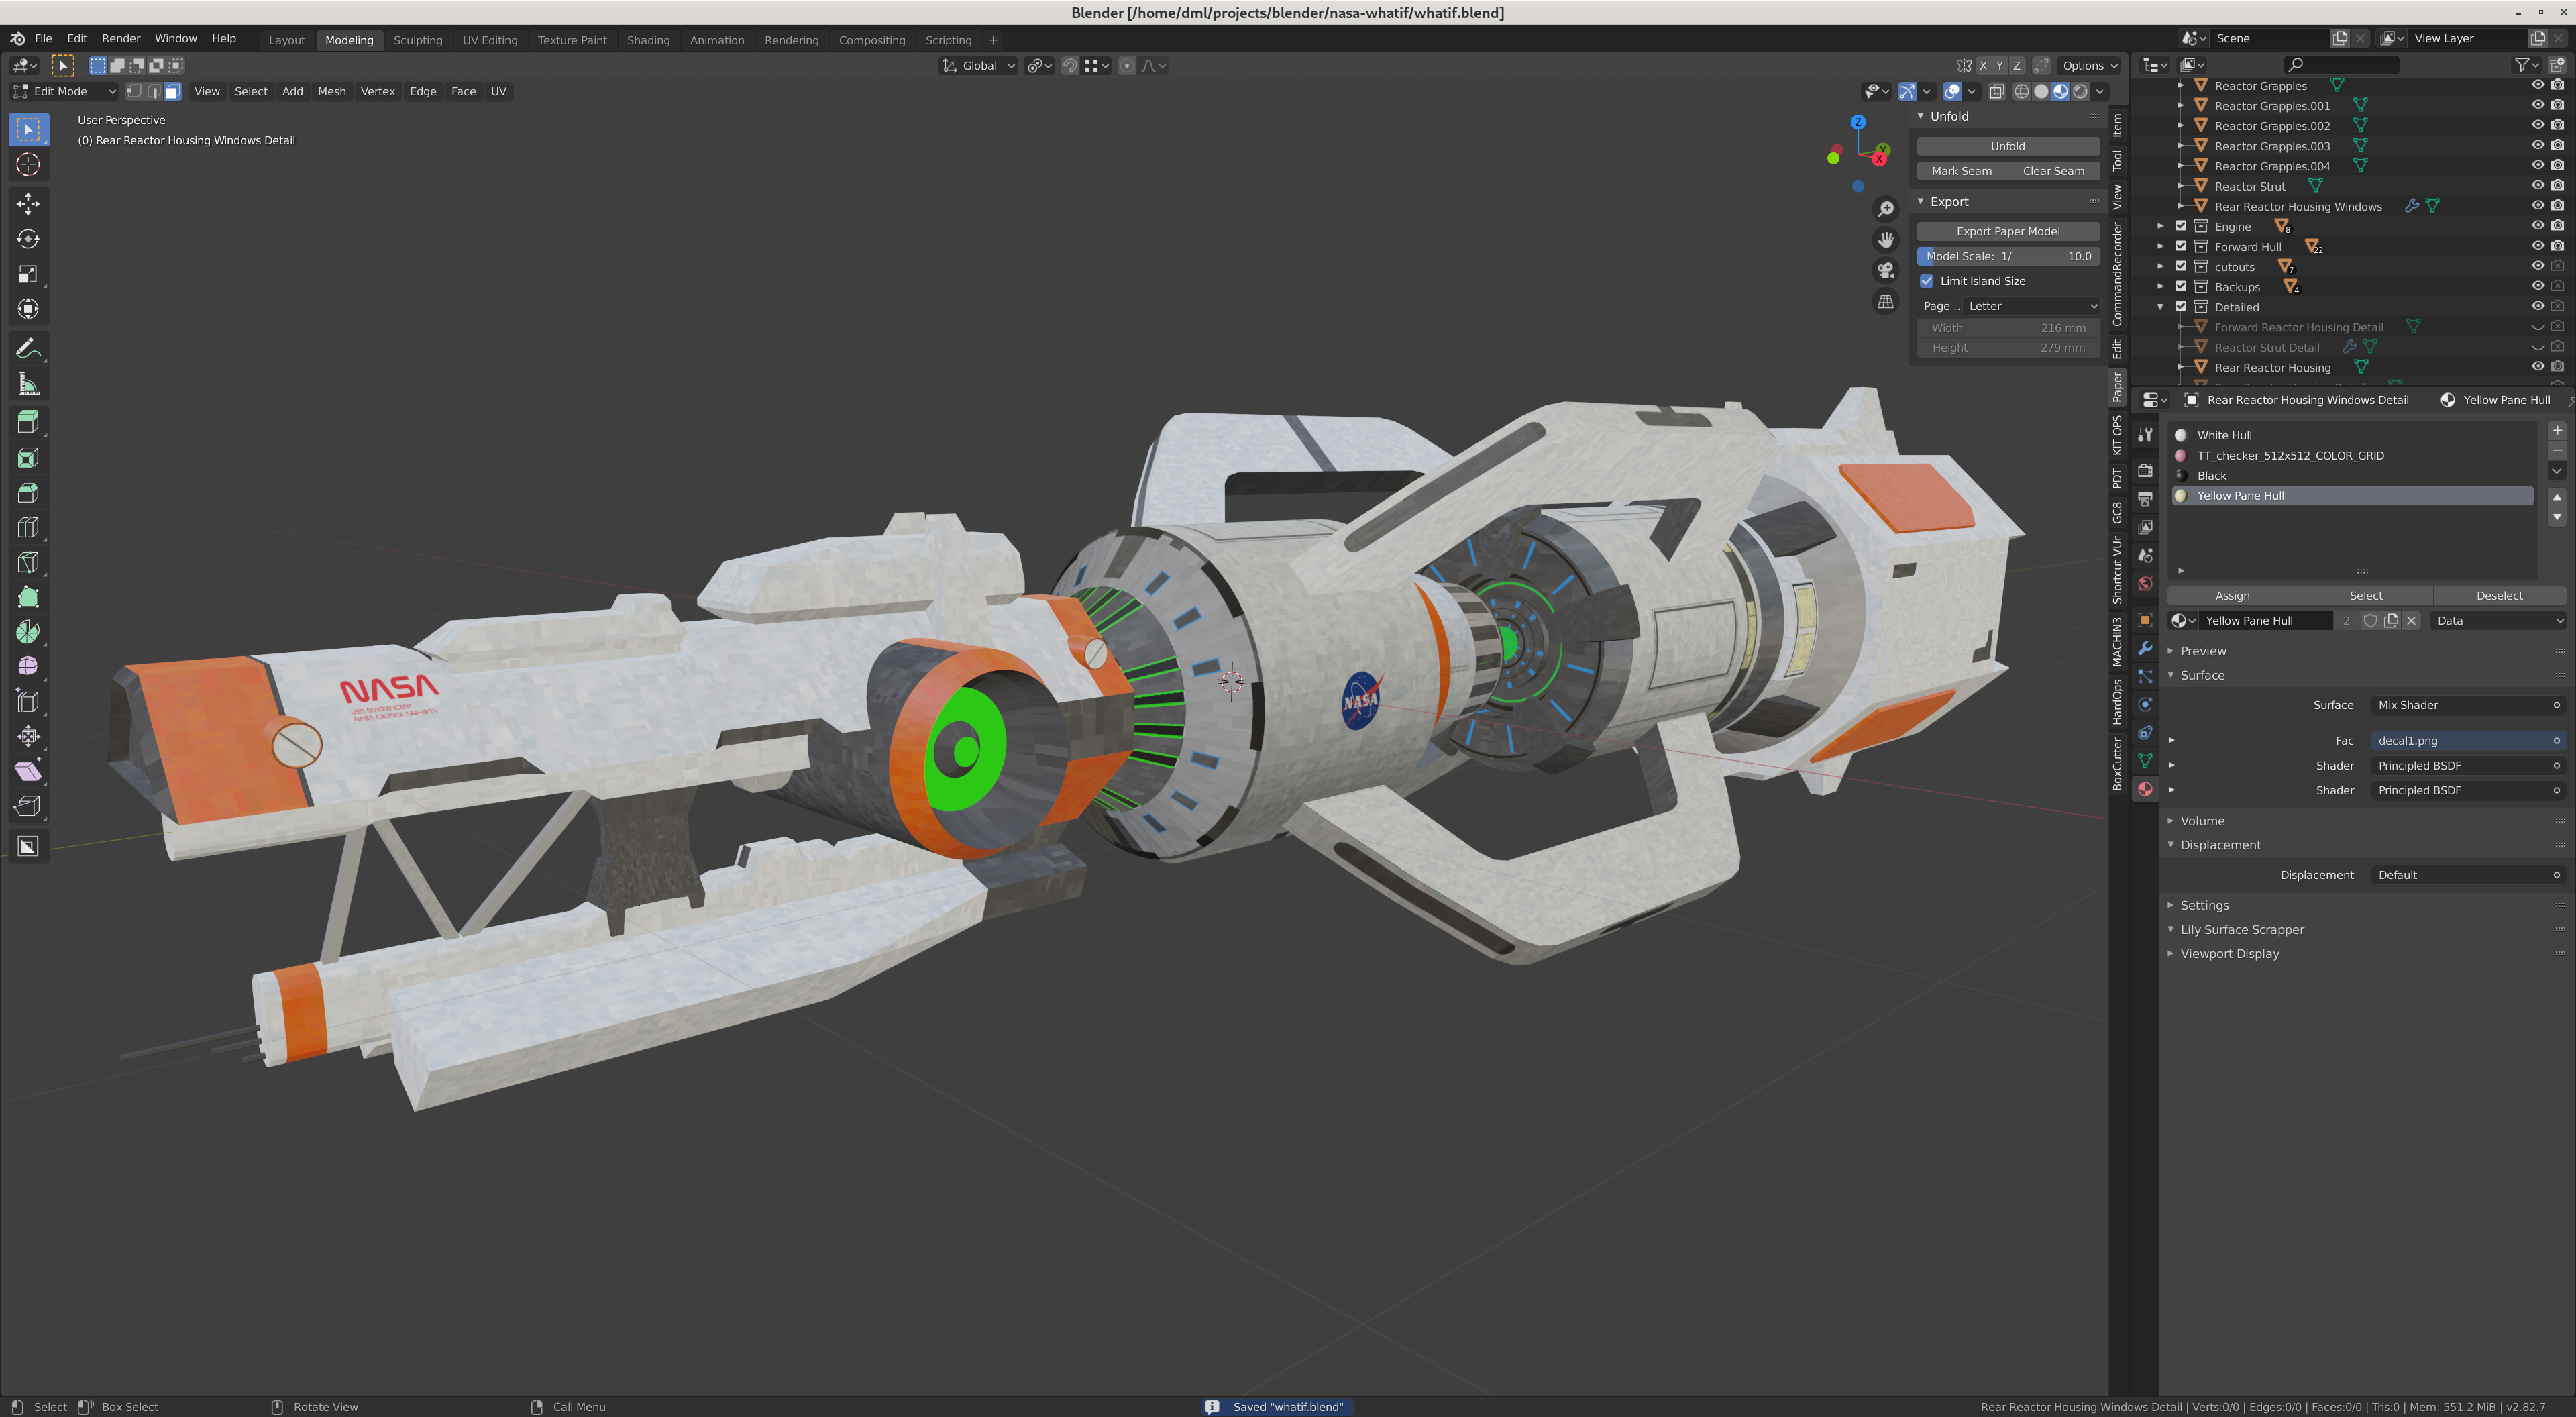This screenshot has height=1417, width=2576.
Task: Click Export Paper Model button
Action: [x=2007, y=231]
